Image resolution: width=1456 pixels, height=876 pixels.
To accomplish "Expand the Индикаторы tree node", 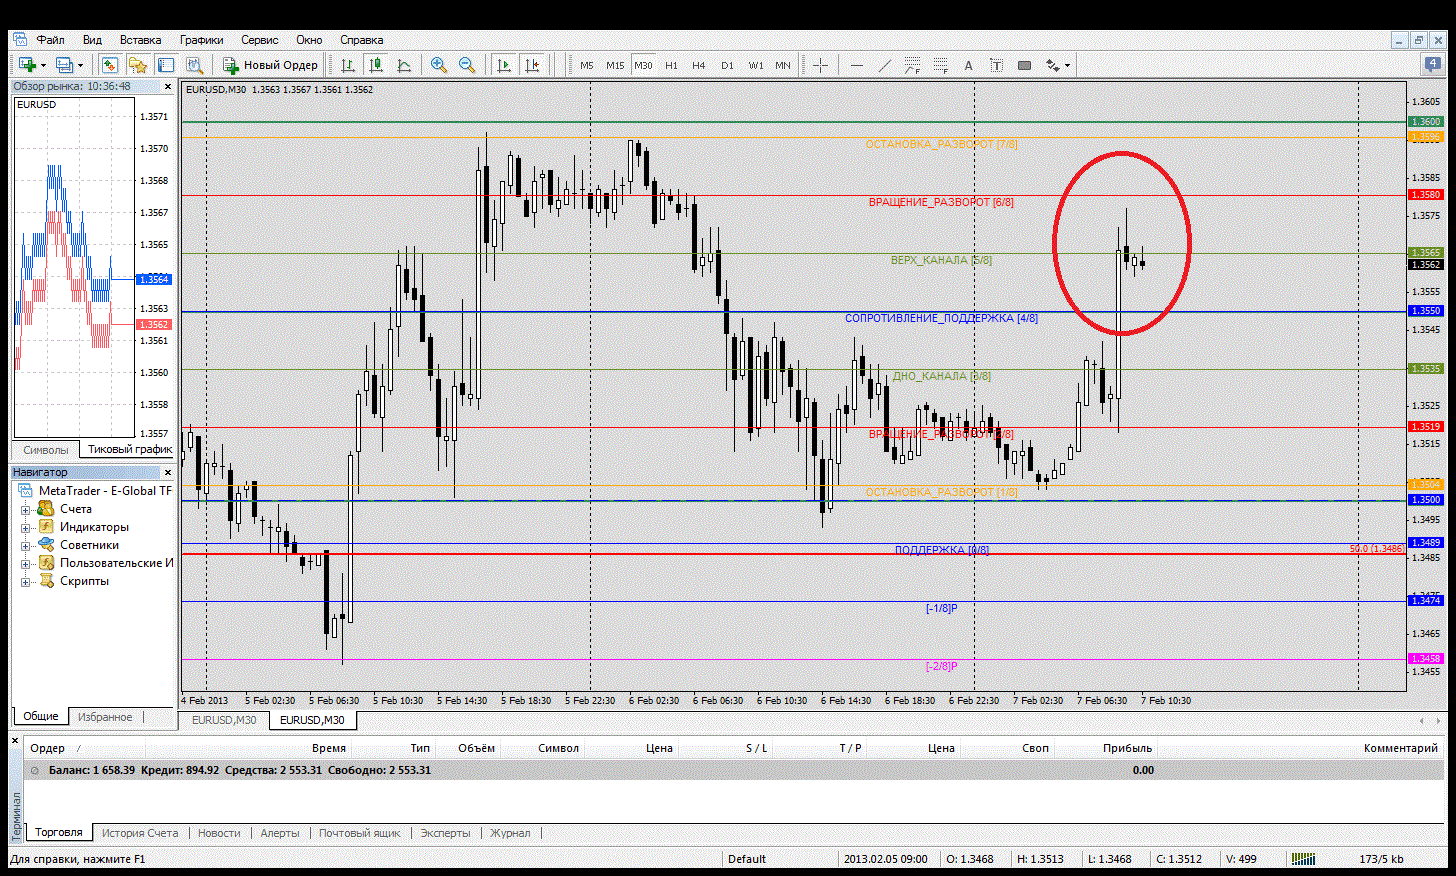I will (26, 527).
